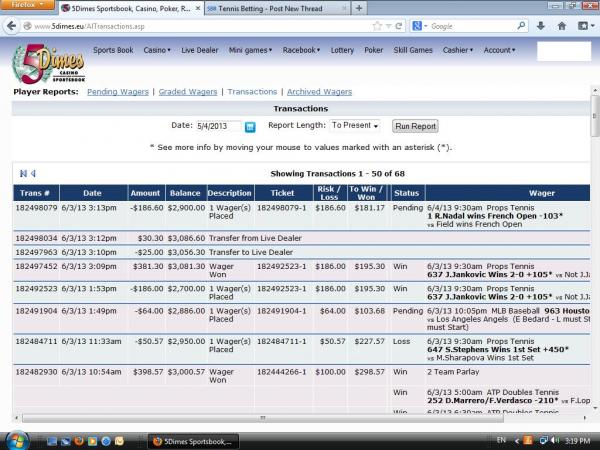The width and height of the screenshot is (600, 450).
Task: Open the Casino menu dropdown
Action: point(155,49)
